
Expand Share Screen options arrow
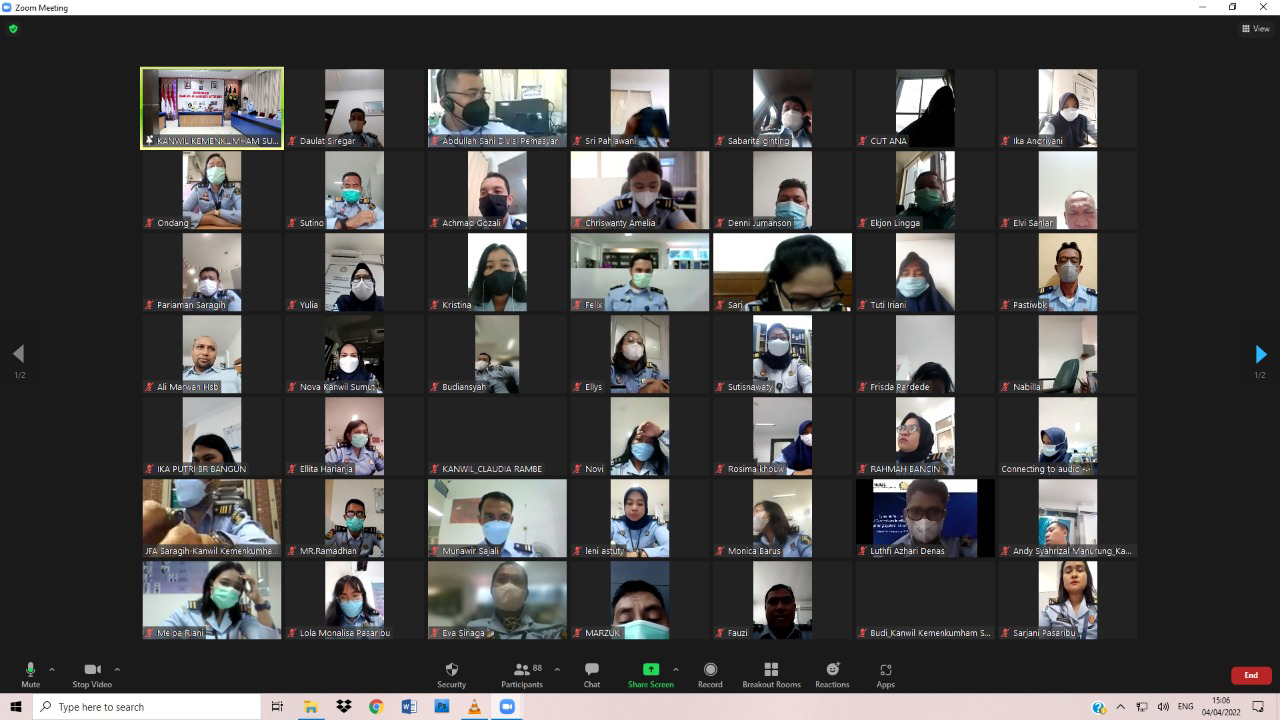pos(676,670)
